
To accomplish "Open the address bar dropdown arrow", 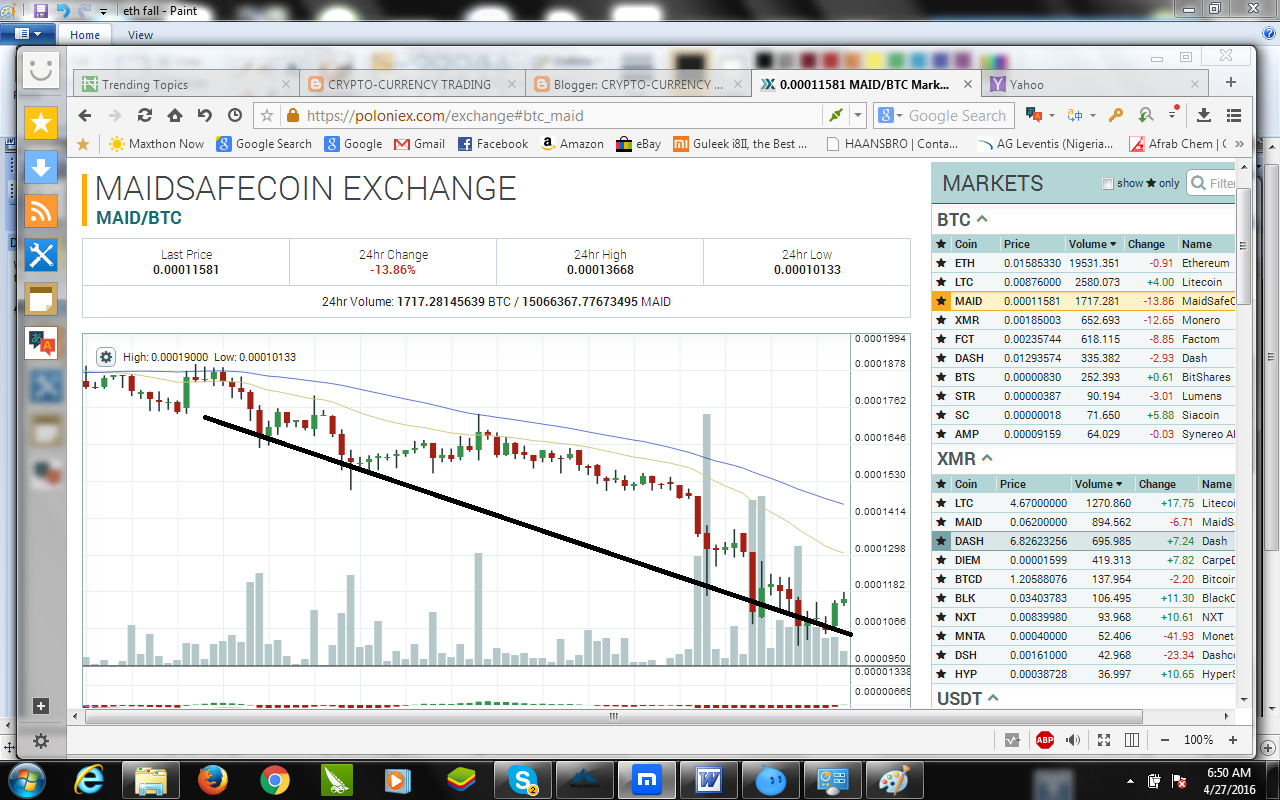I will coord(858,116).
